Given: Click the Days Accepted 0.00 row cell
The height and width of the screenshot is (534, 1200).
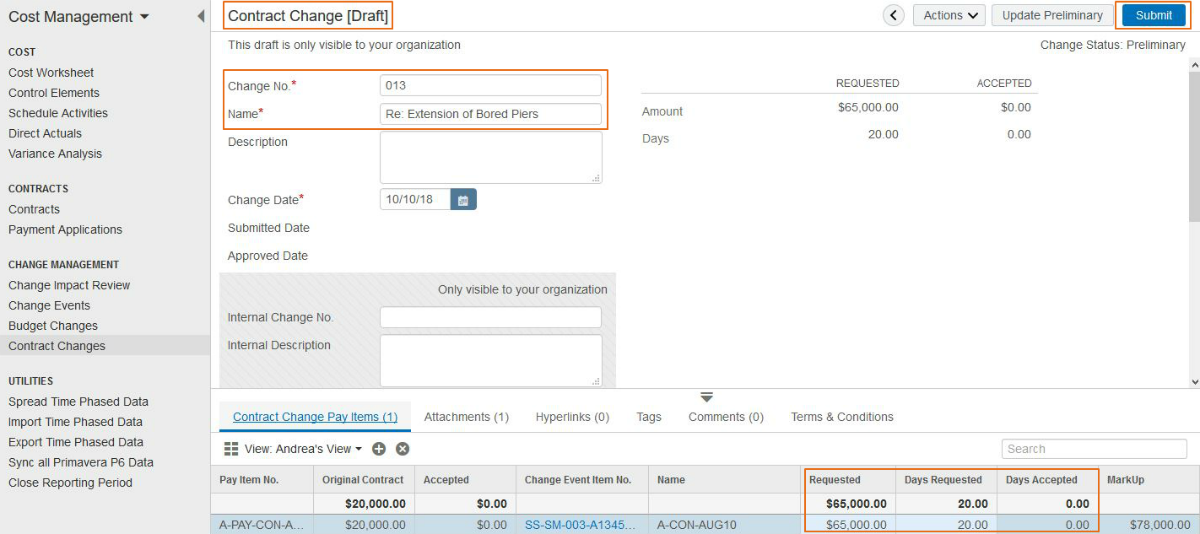Looking at the screenshot, I should point(1047,524).
